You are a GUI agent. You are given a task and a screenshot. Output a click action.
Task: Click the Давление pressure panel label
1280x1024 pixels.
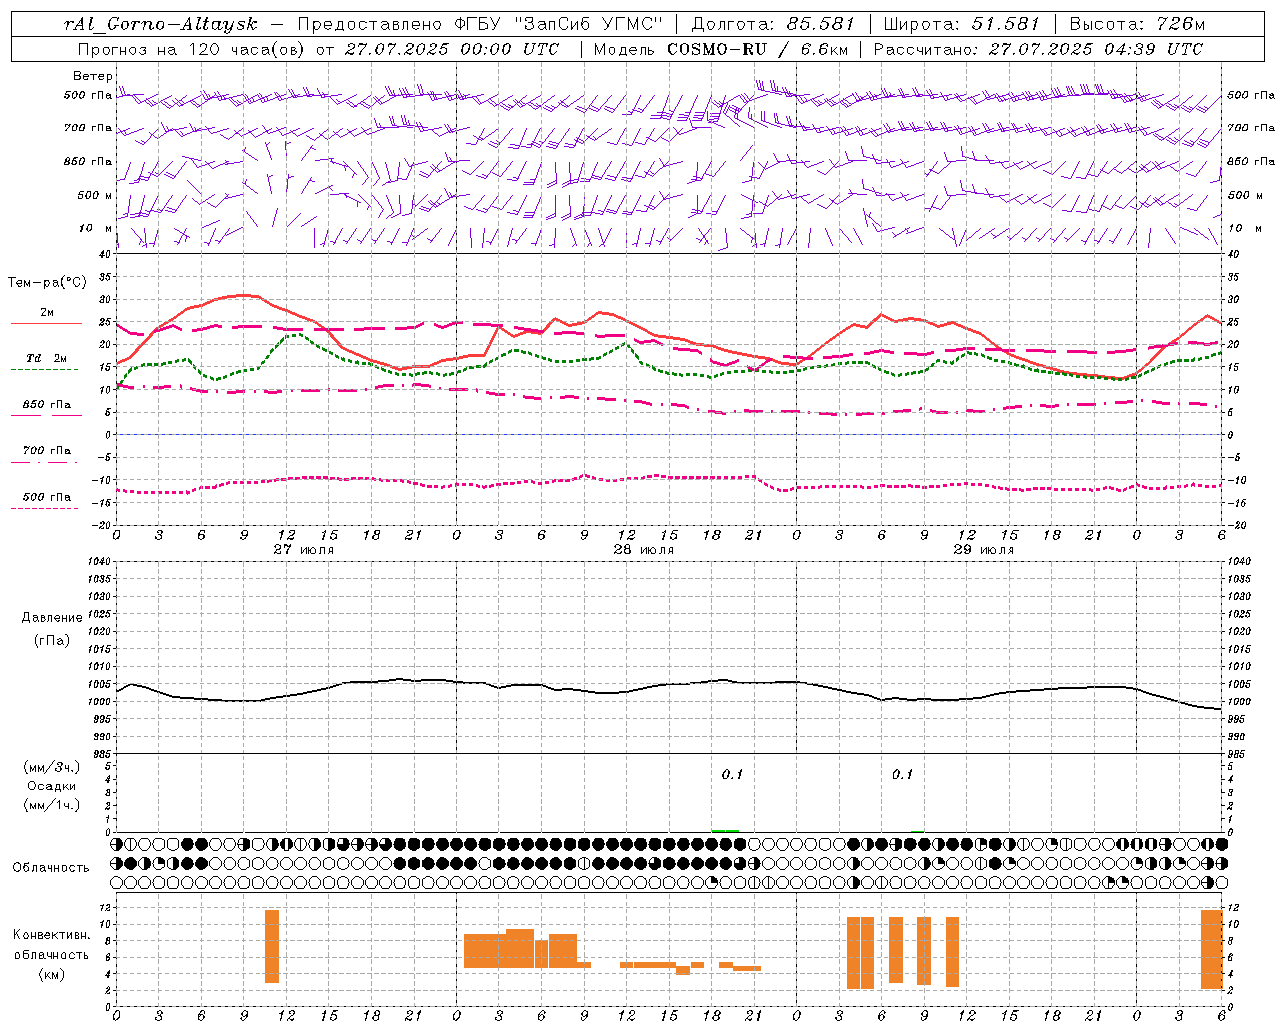coord(52,618)
